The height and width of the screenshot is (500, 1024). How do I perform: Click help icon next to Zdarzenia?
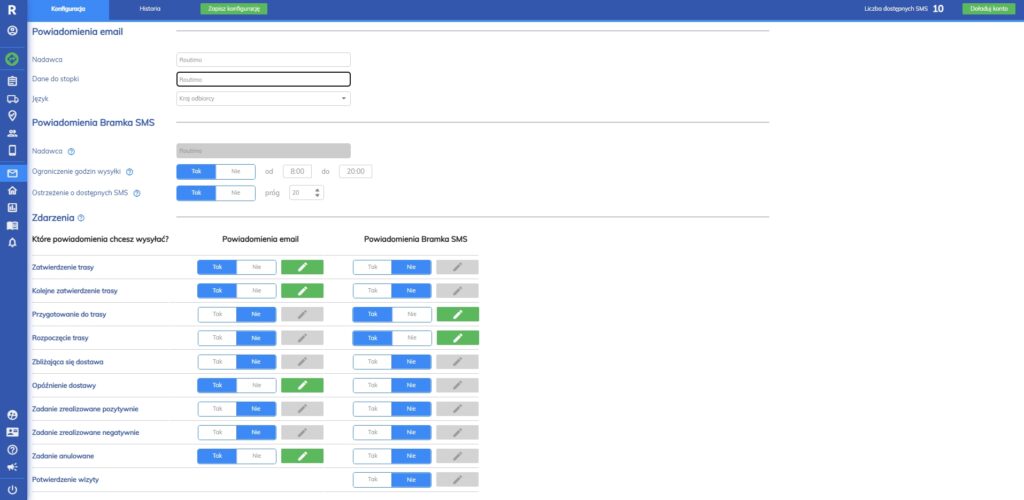pyautogui.click(x=81, y=217)
